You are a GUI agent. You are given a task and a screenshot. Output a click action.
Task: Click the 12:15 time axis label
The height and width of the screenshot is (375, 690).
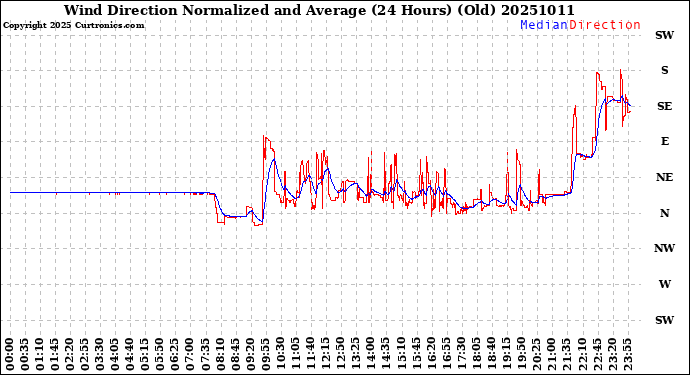pos(325,354)
